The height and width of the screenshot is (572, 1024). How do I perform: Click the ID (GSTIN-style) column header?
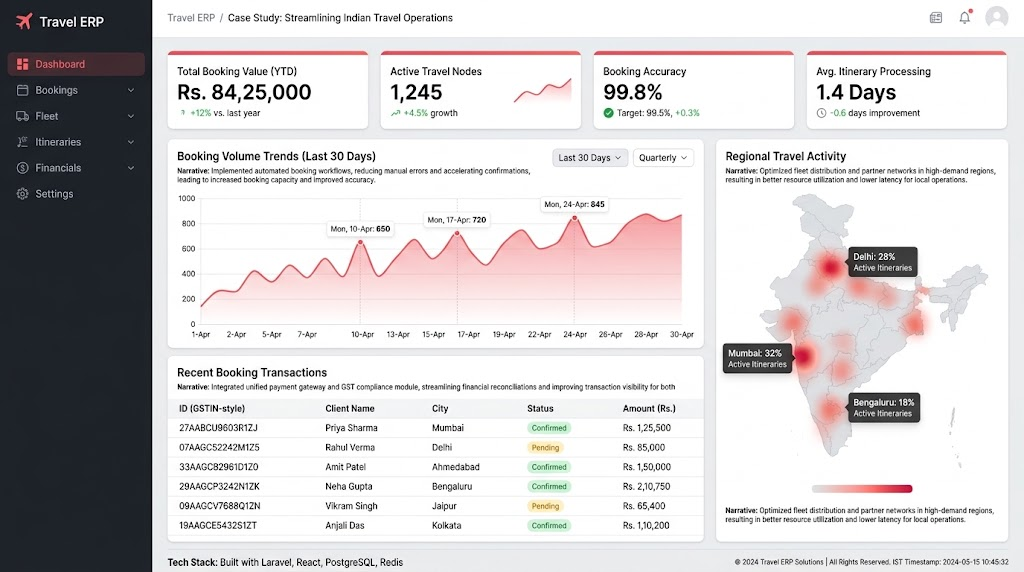coord(212,408)
